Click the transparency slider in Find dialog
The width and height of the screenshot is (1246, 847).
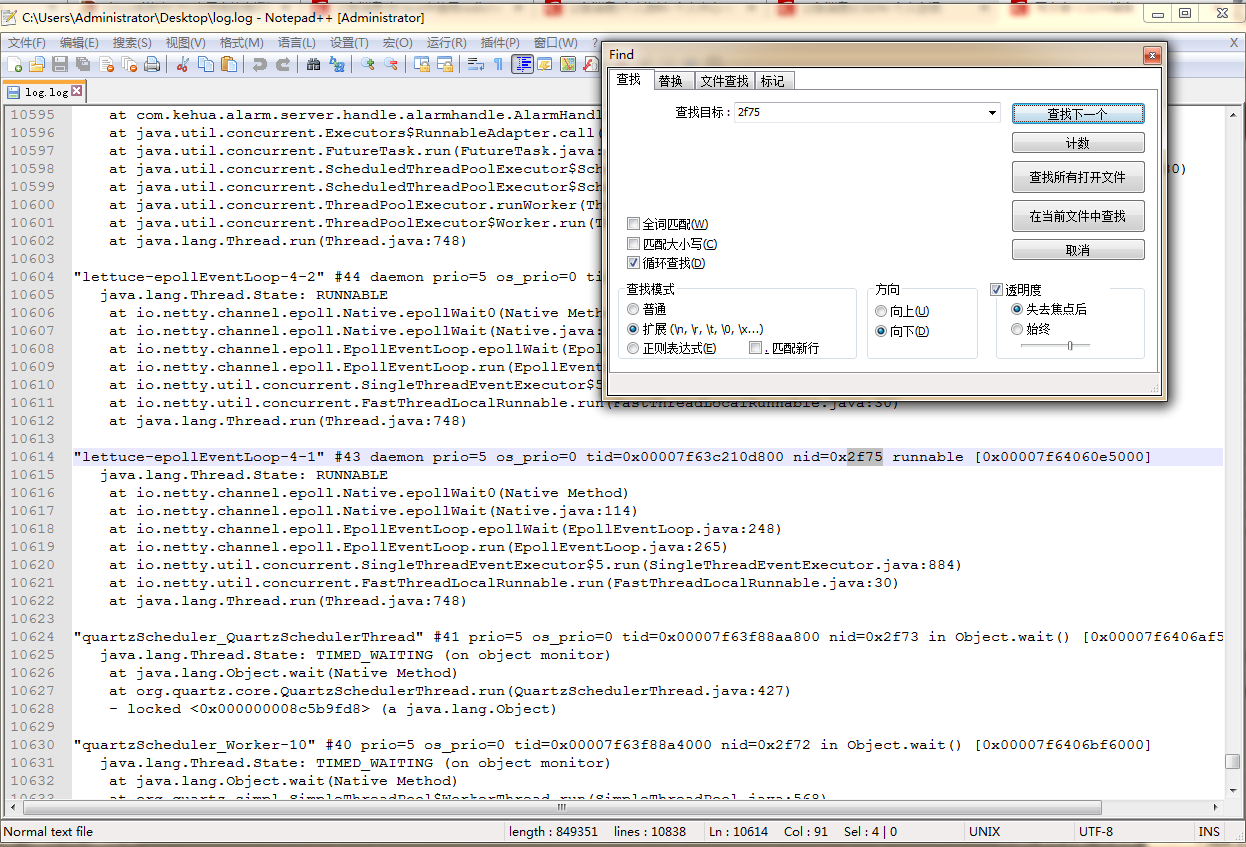[1055, 345]
